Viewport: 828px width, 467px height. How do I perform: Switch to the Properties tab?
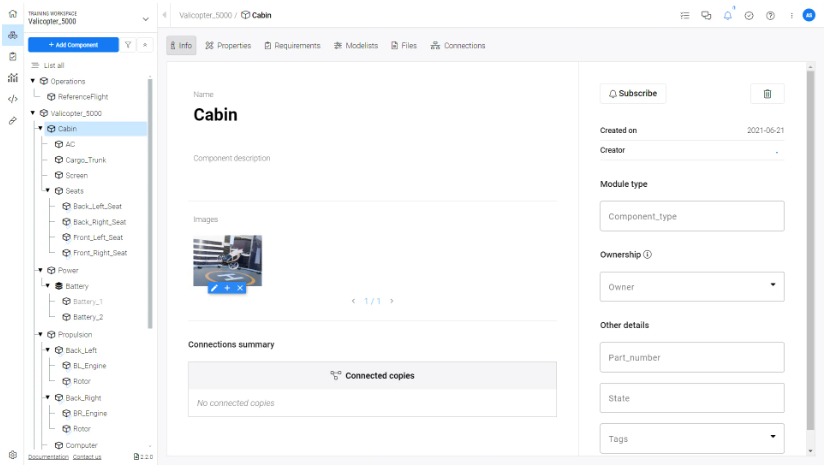(228, 45)
